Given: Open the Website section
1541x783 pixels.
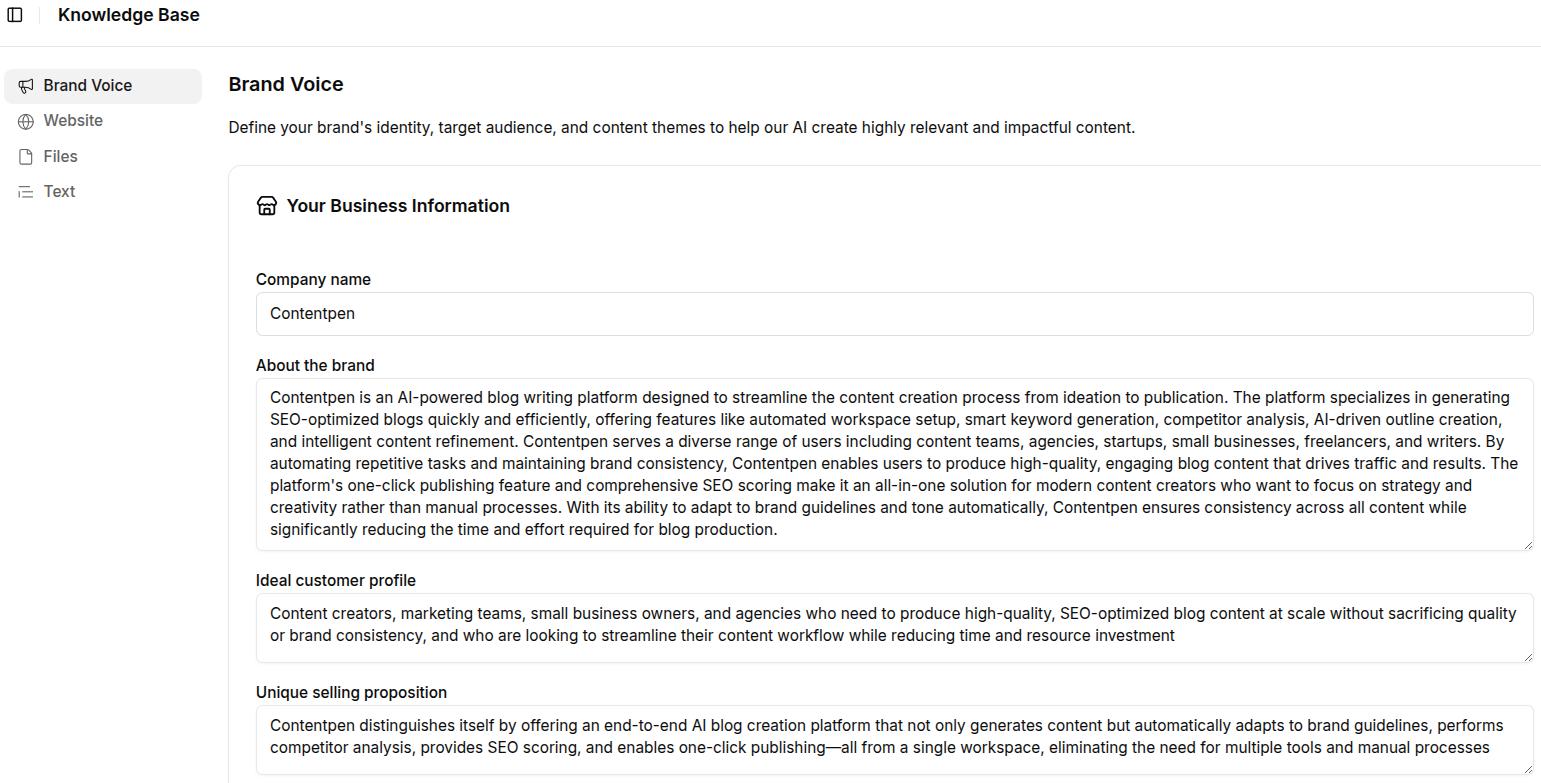Looking at the screenshot, I should pos(73,120).
